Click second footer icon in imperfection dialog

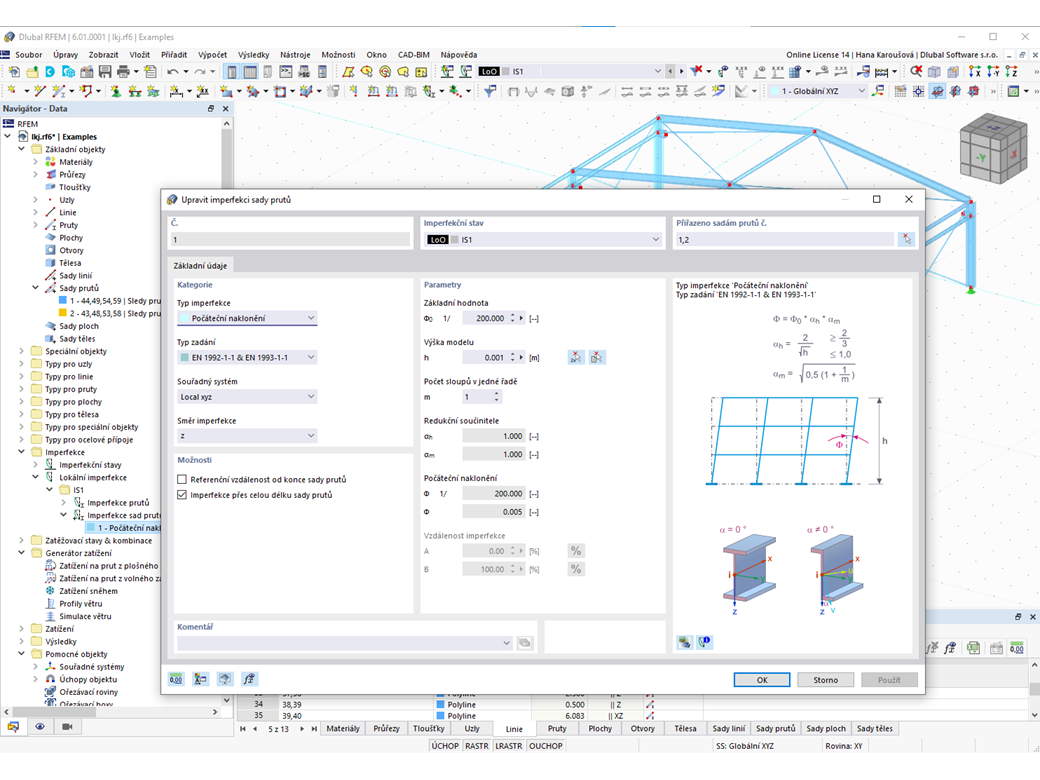200,679
